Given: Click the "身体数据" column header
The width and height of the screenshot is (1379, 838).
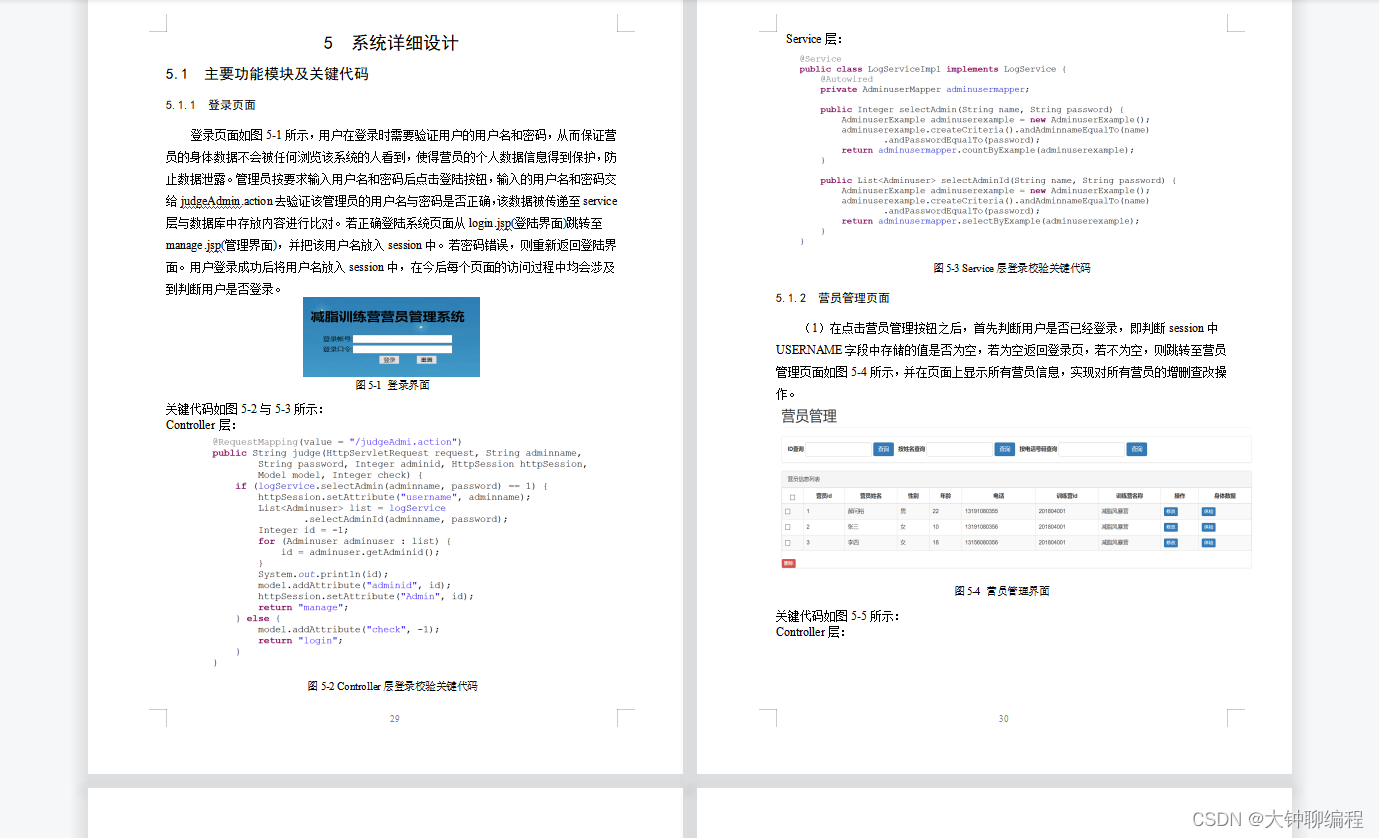Looking at the screenshot, I should pos(1225,496).
